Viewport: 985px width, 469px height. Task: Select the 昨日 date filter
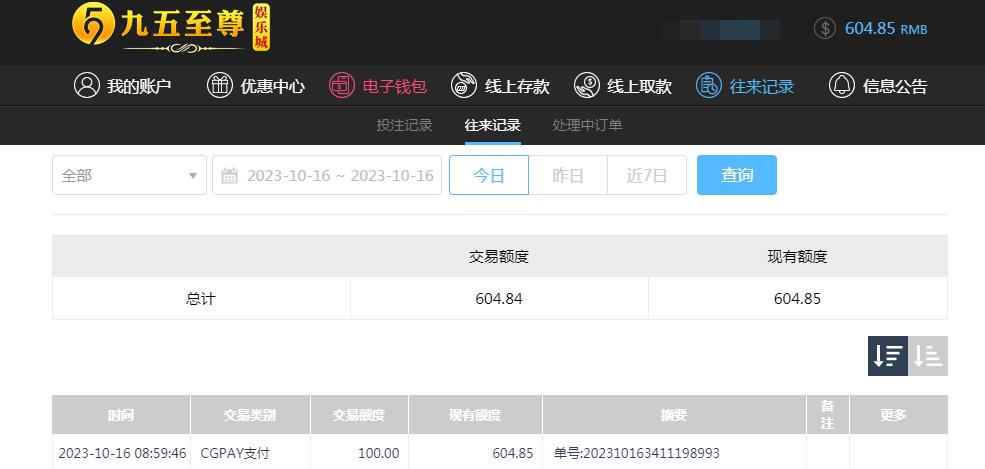568,175
